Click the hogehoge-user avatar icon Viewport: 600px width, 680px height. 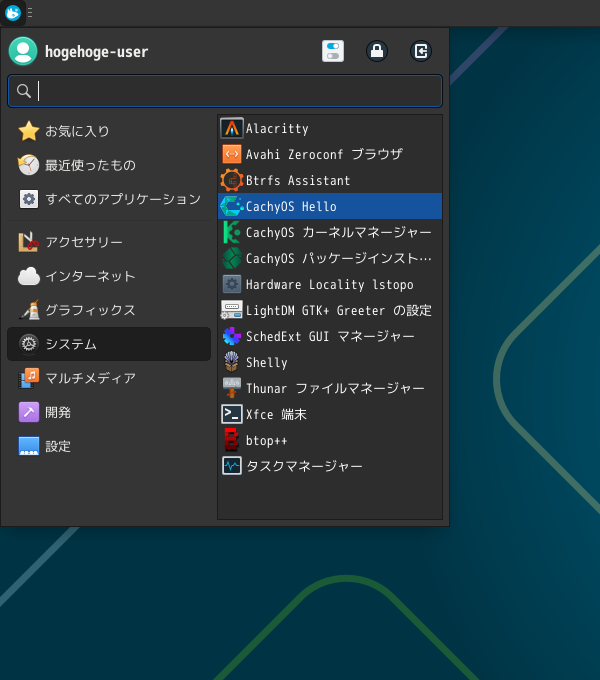pyautogui.click(x=23, y=51)
